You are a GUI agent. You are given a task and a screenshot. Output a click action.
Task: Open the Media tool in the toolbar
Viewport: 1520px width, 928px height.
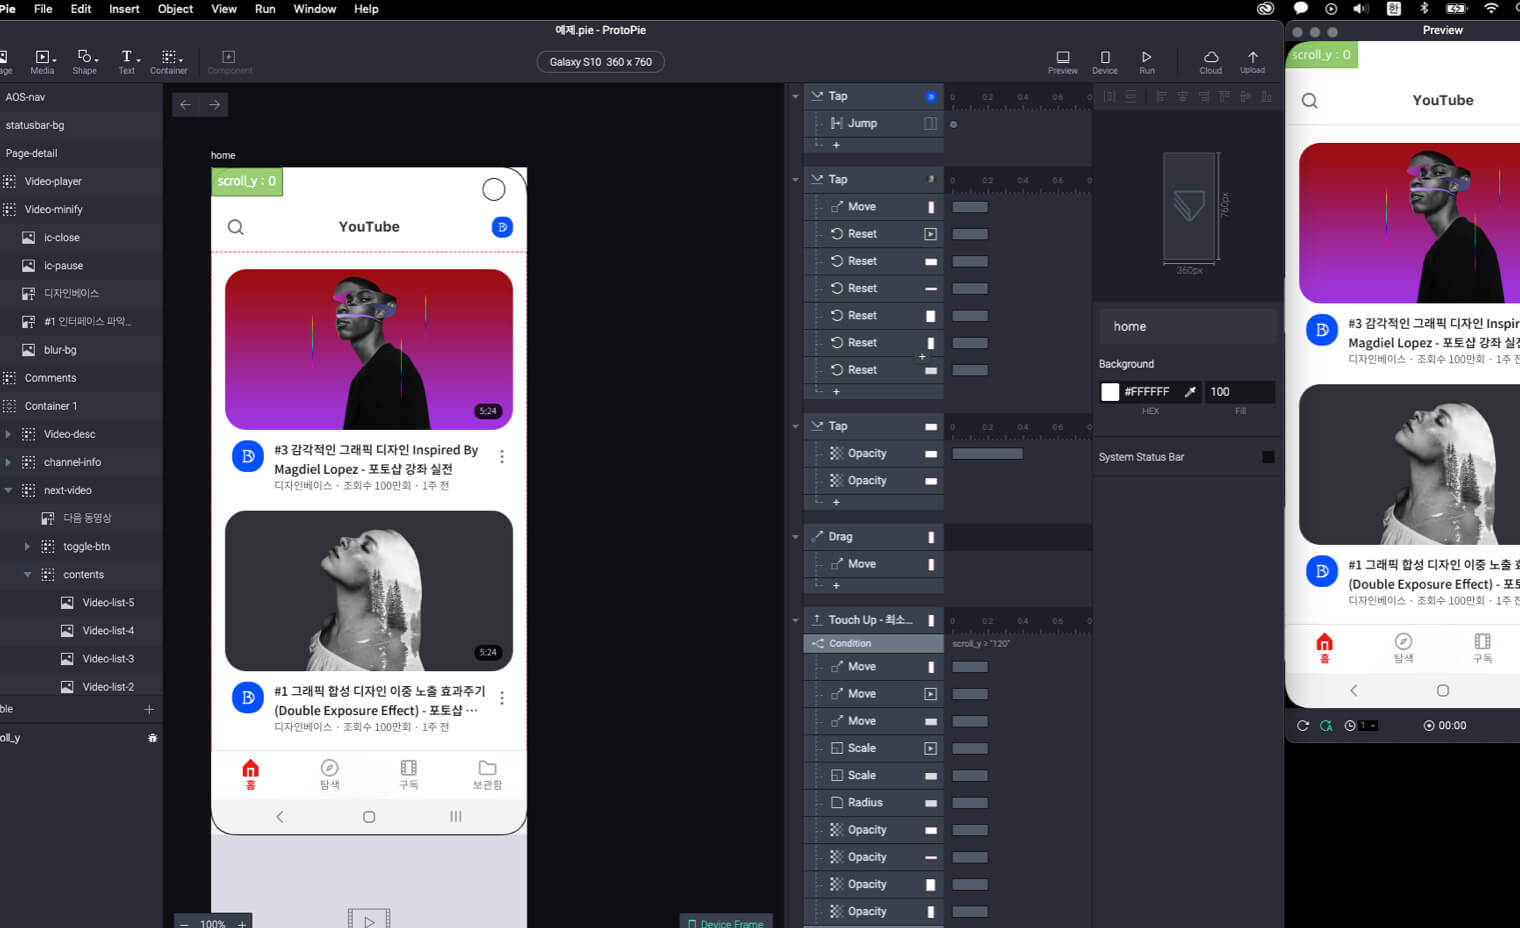[43, 62]
